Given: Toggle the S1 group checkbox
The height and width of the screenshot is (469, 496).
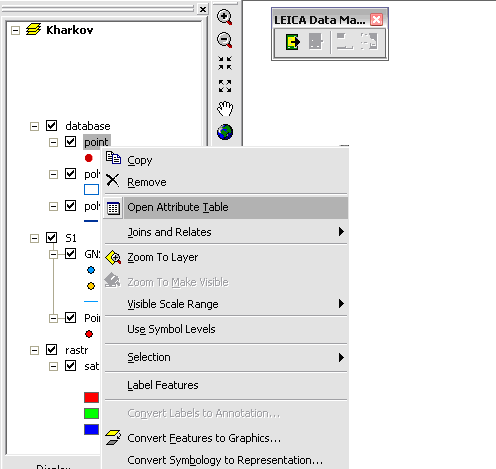Looking at the screenshot, I should (51, 238).
